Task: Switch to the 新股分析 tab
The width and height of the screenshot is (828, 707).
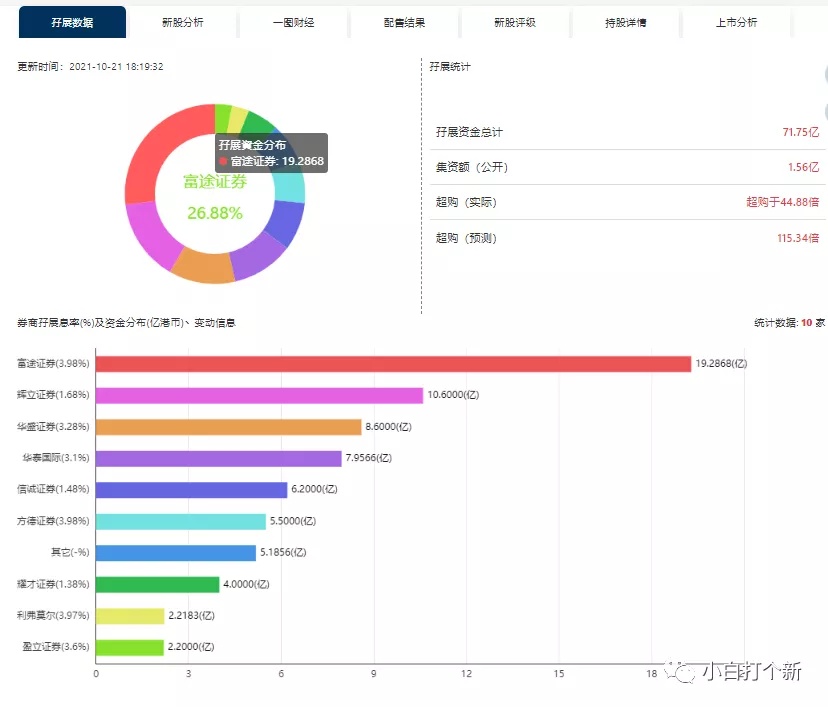Action: pyautogui.click(x=183, y=22)
